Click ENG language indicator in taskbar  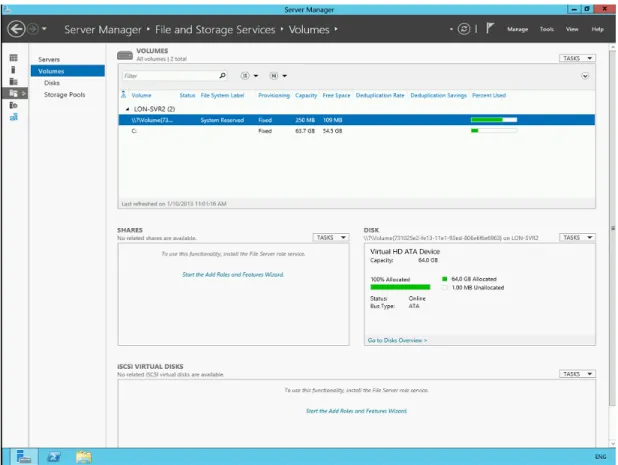600,457
